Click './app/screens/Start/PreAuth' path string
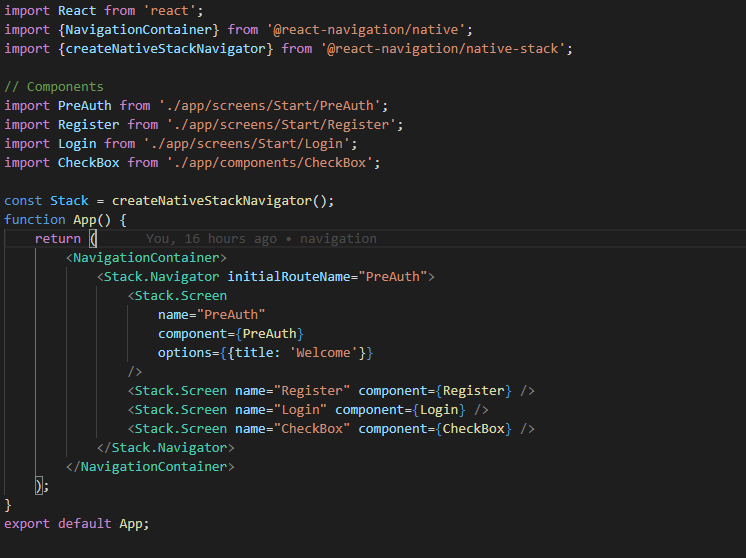Image resolution: width=746 pixels, height=558 pixels. [x=270, y=106]
